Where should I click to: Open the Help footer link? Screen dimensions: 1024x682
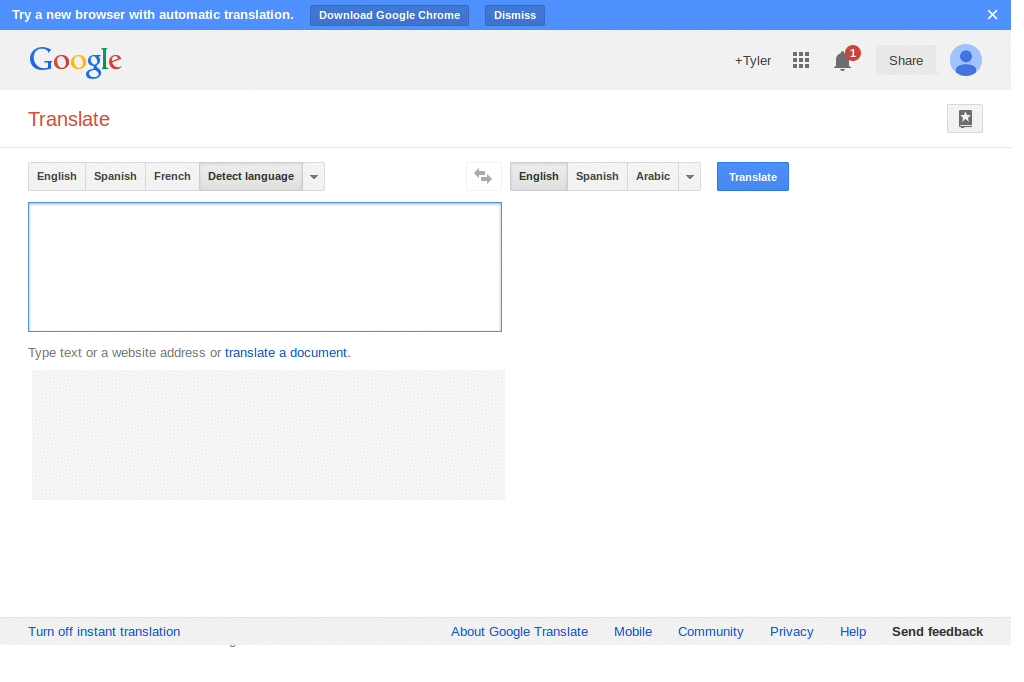tap(853, 632)
